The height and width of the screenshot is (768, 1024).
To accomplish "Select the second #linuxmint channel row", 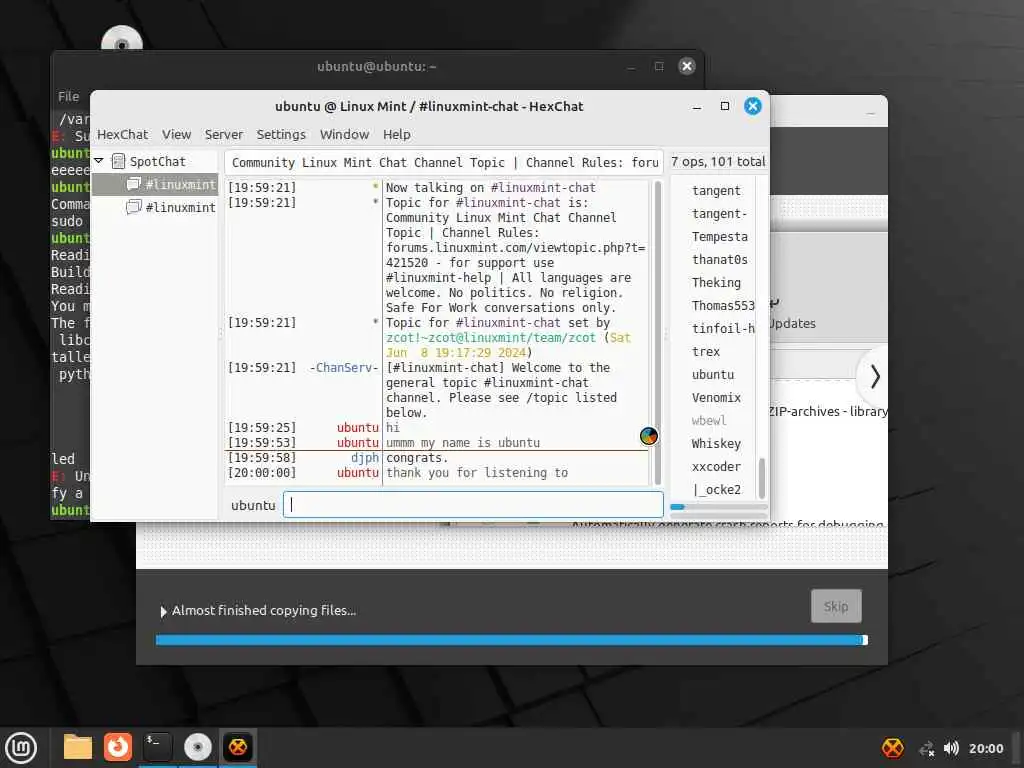I will tap(155, 207).
